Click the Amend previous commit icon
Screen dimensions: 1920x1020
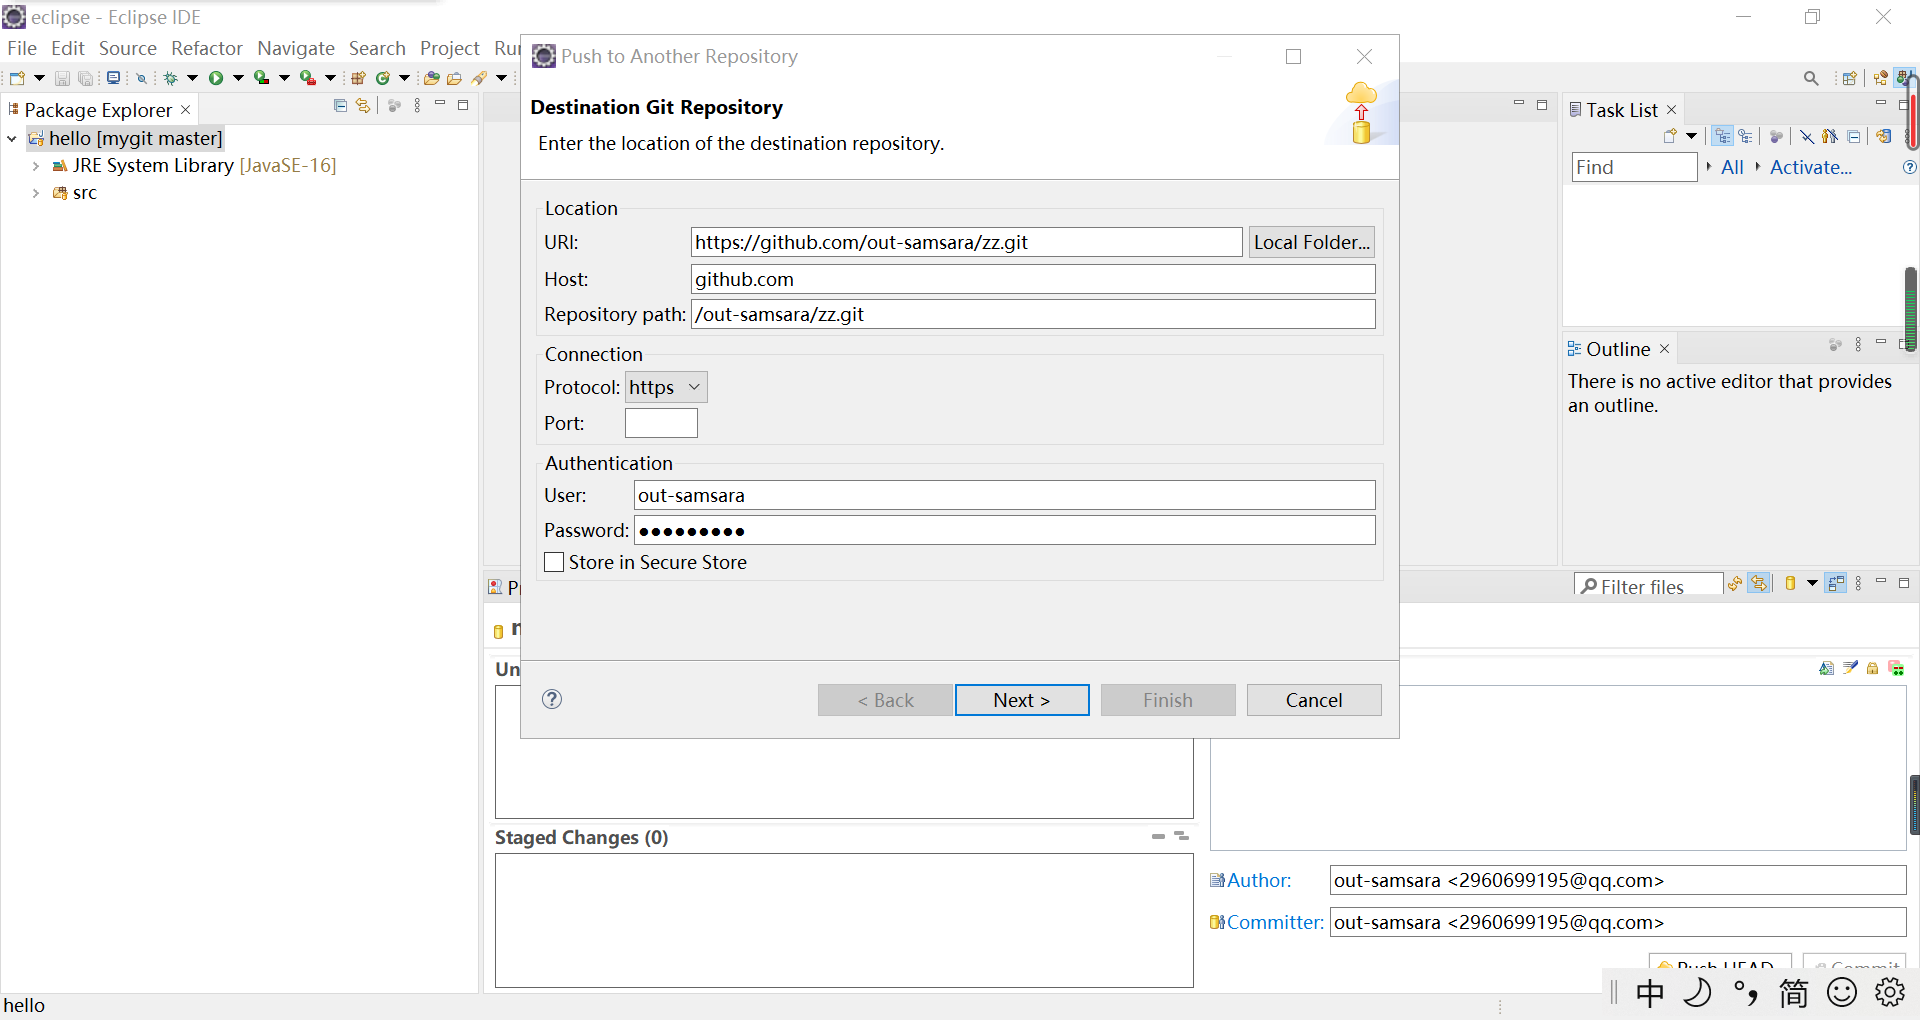coord(1827,668)
